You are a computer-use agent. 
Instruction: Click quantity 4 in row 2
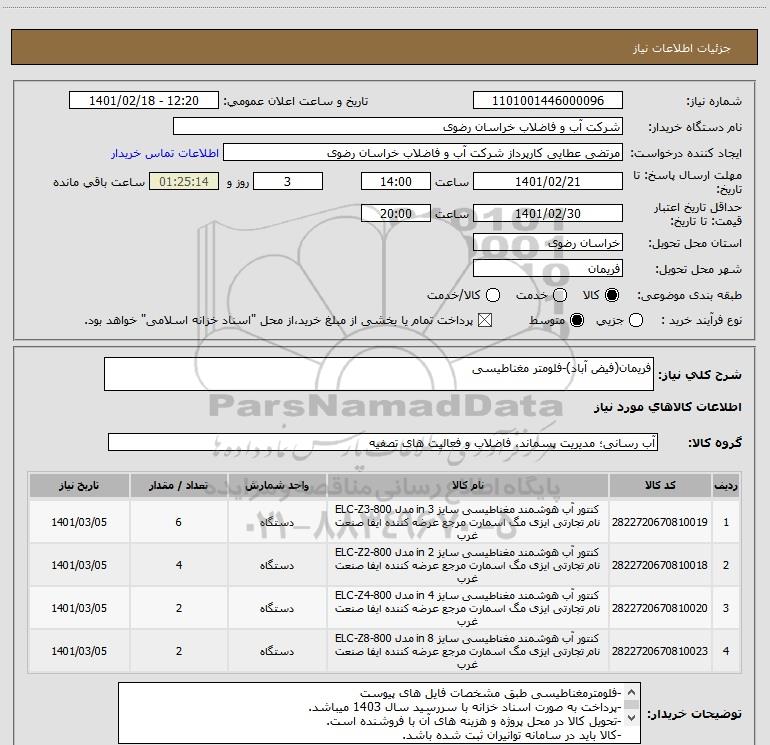pyautogui.click(x=179, y=565)
